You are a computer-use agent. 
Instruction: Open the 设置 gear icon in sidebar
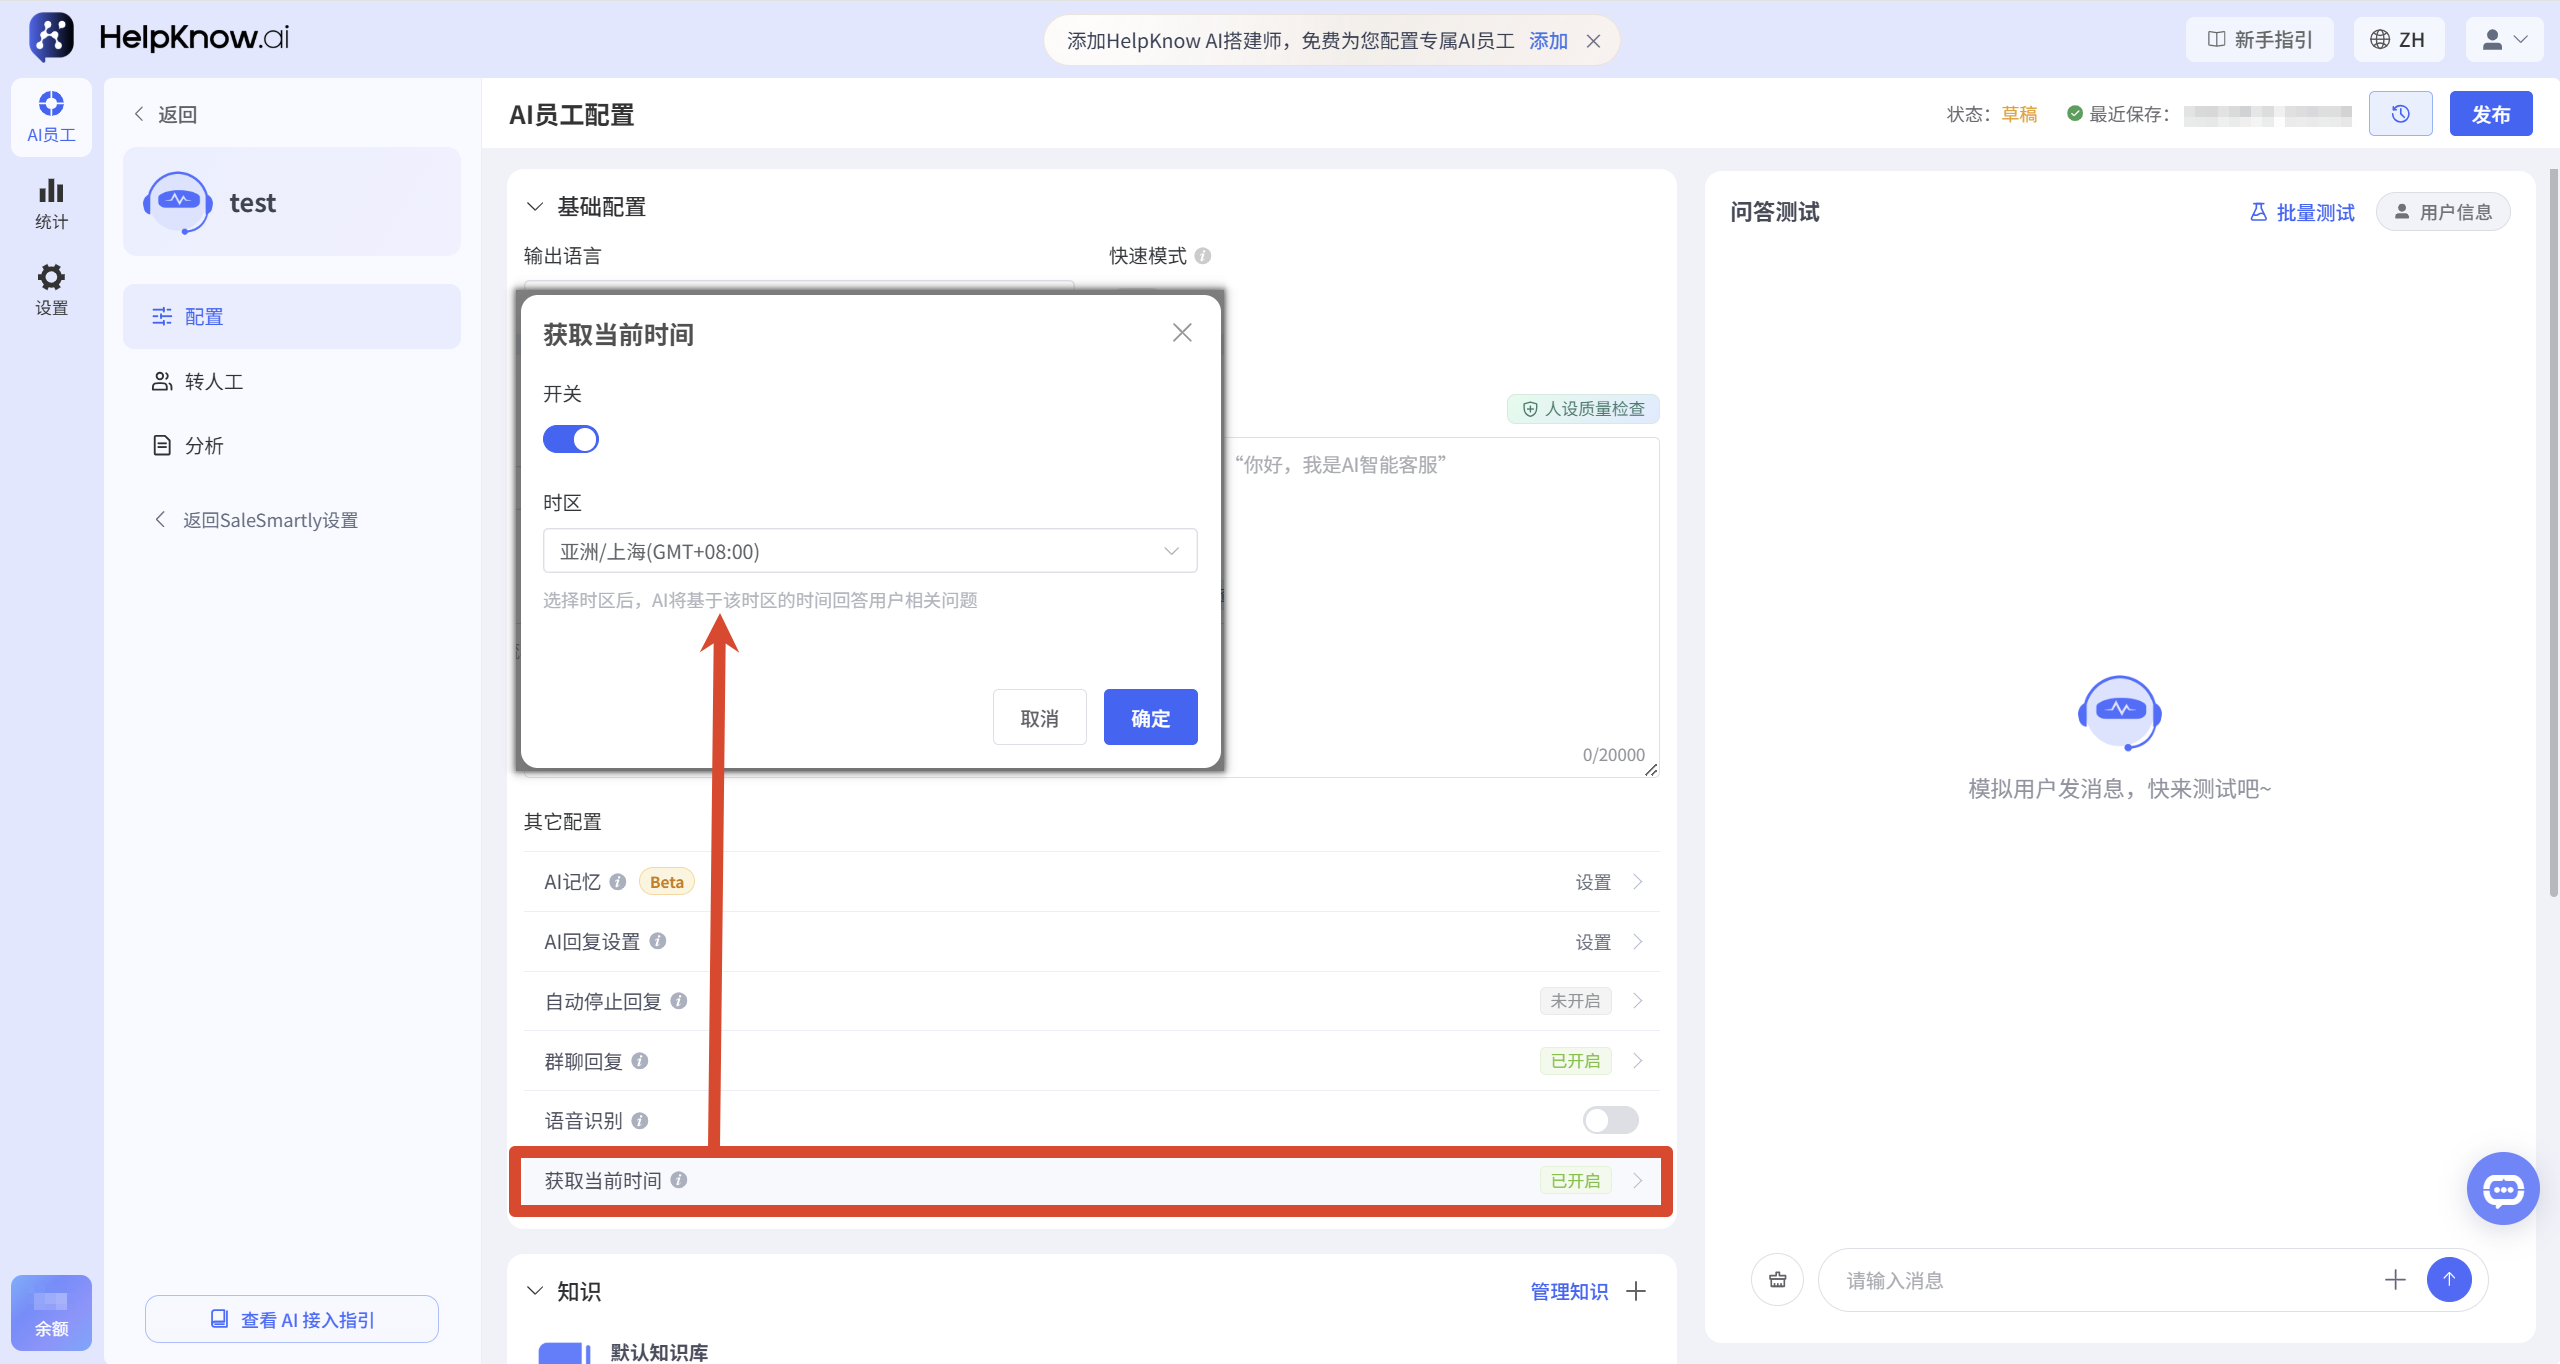point(51,290)
